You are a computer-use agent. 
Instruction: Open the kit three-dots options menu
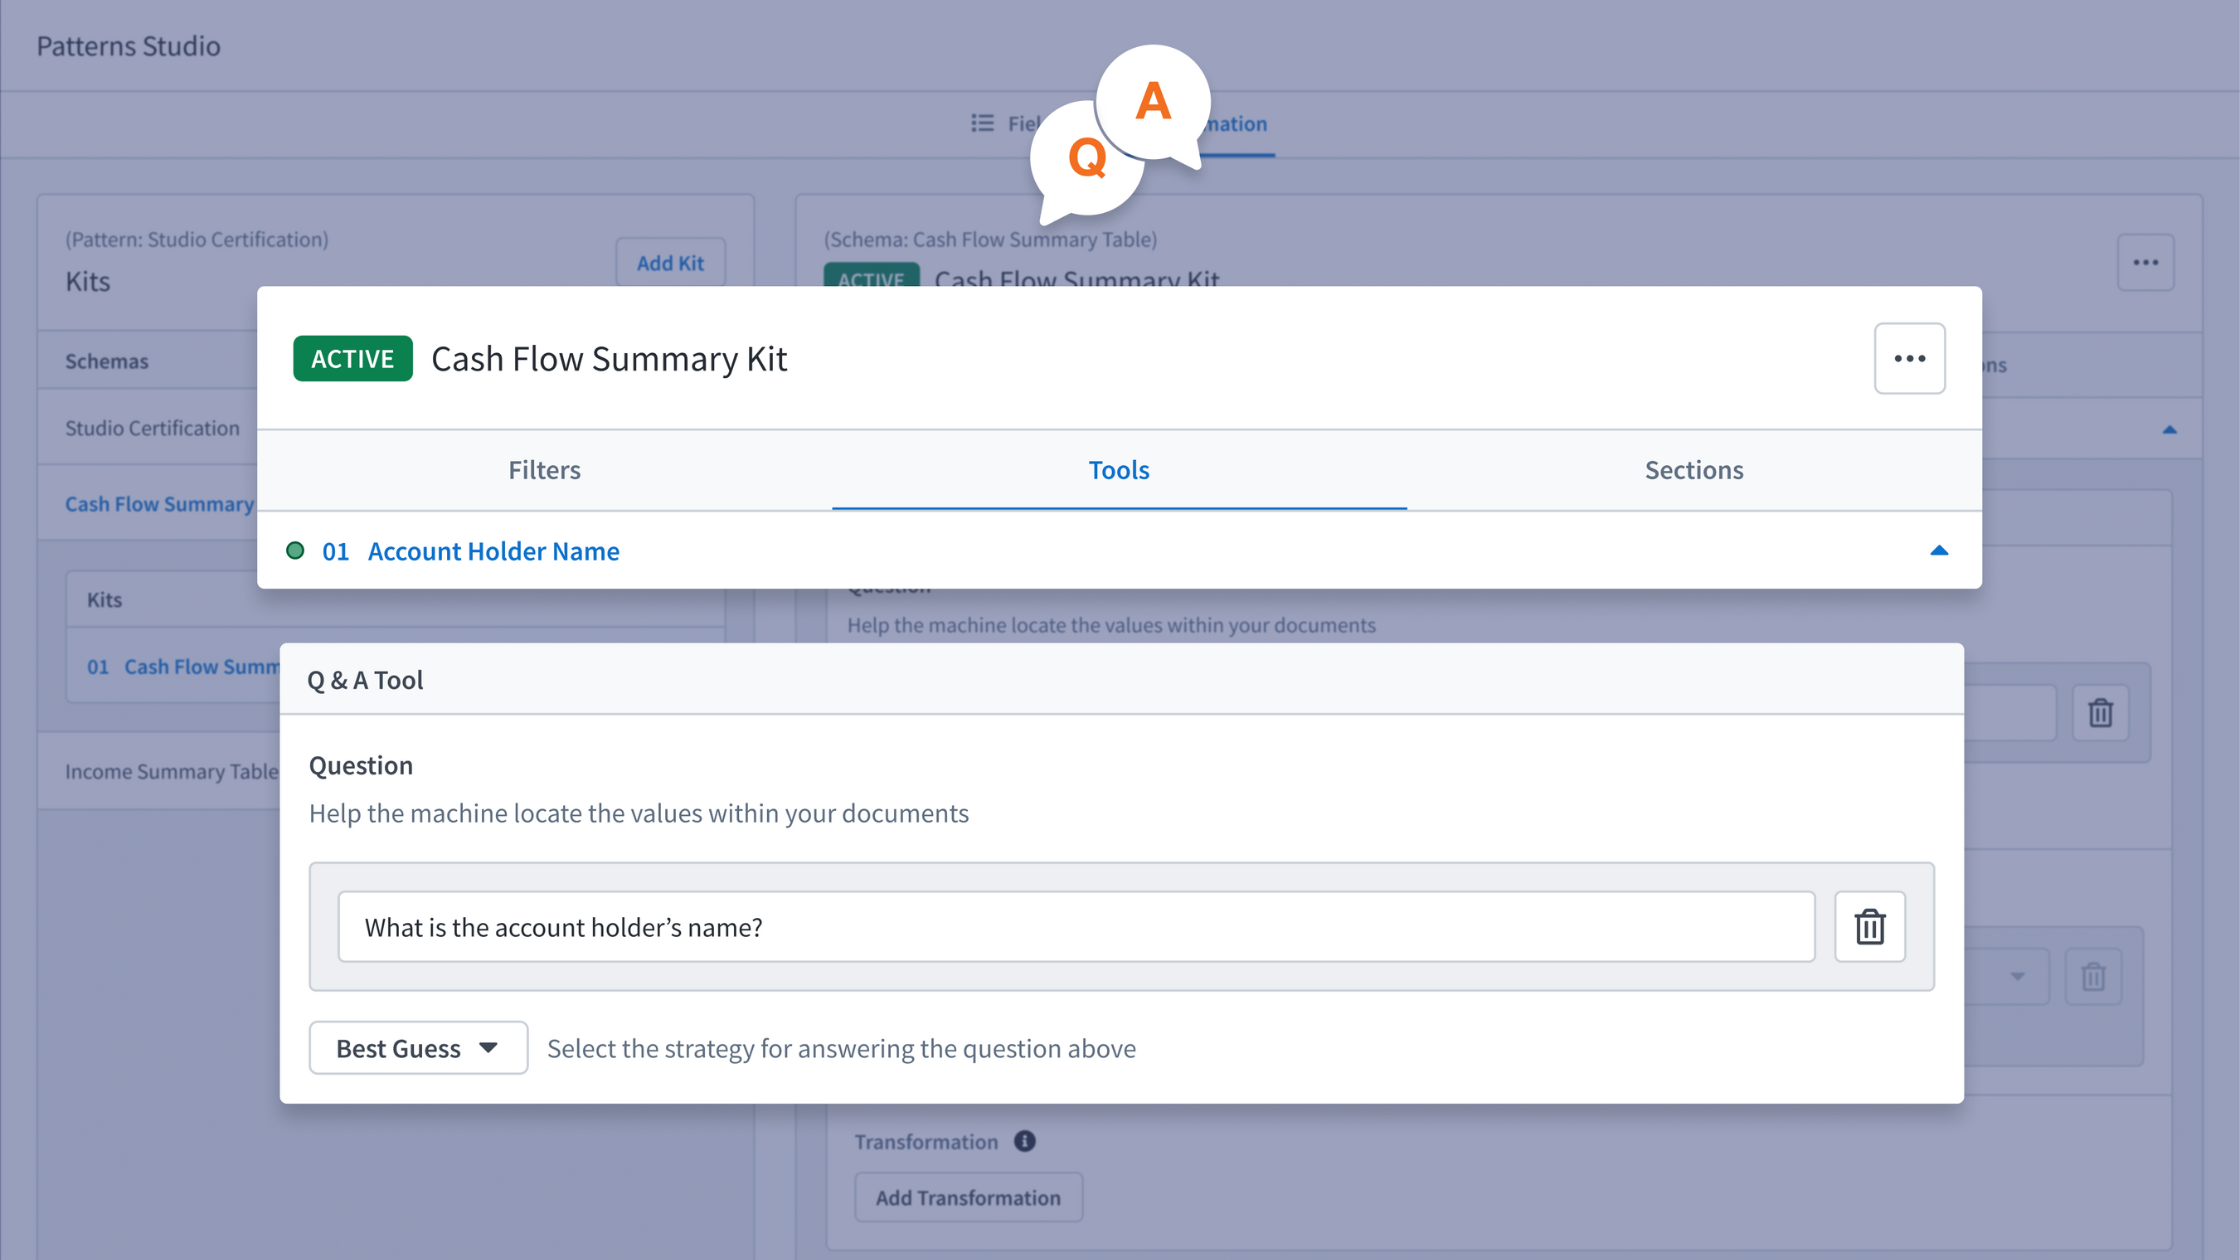(x=1909, y=358)
